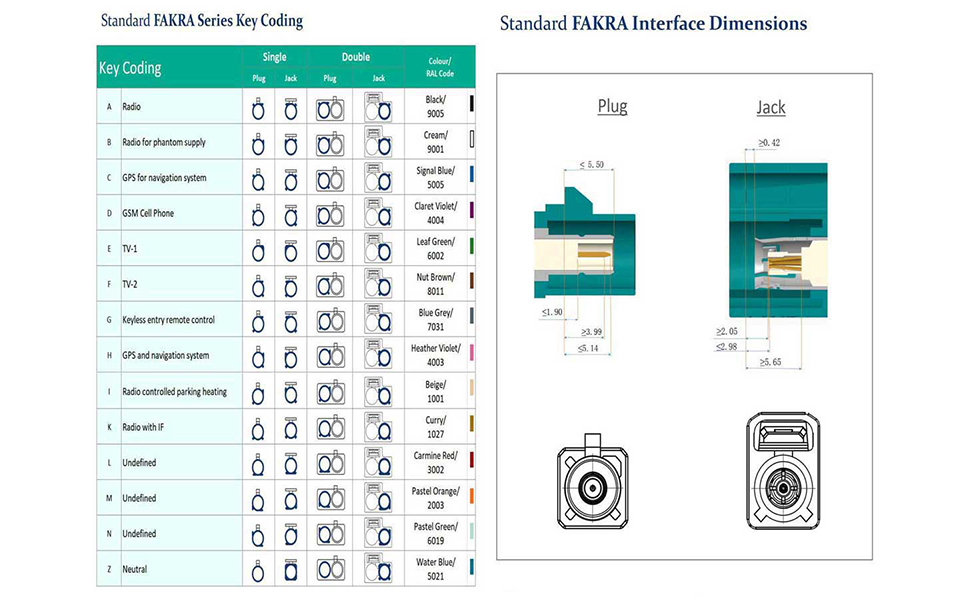Click the "Single" column group header
Viewport: 970px width, 600px height.
[274, 57]
